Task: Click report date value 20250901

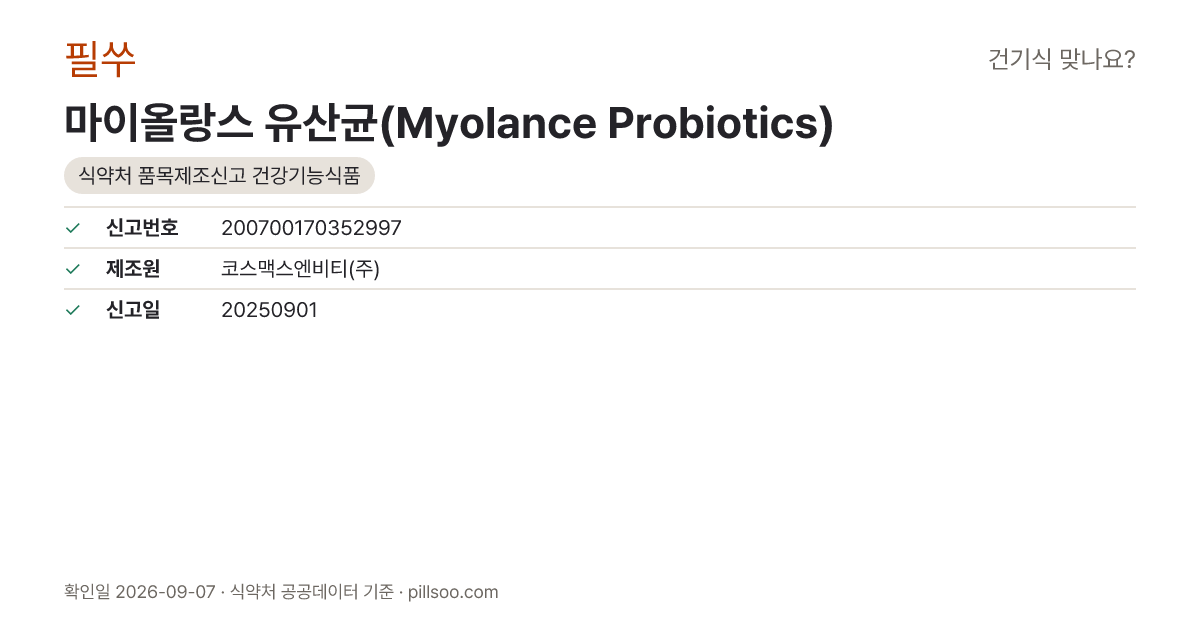Action: 269,310
